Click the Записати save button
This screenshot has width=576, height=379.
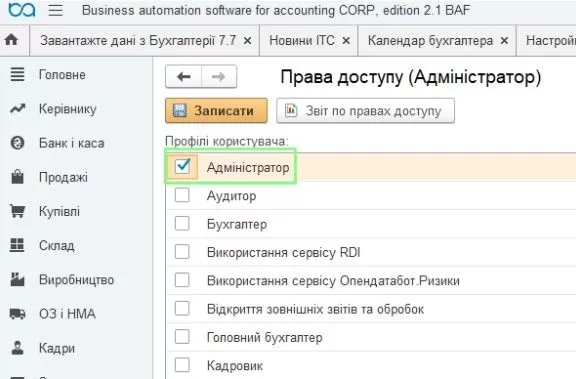[x=216, y=111]
